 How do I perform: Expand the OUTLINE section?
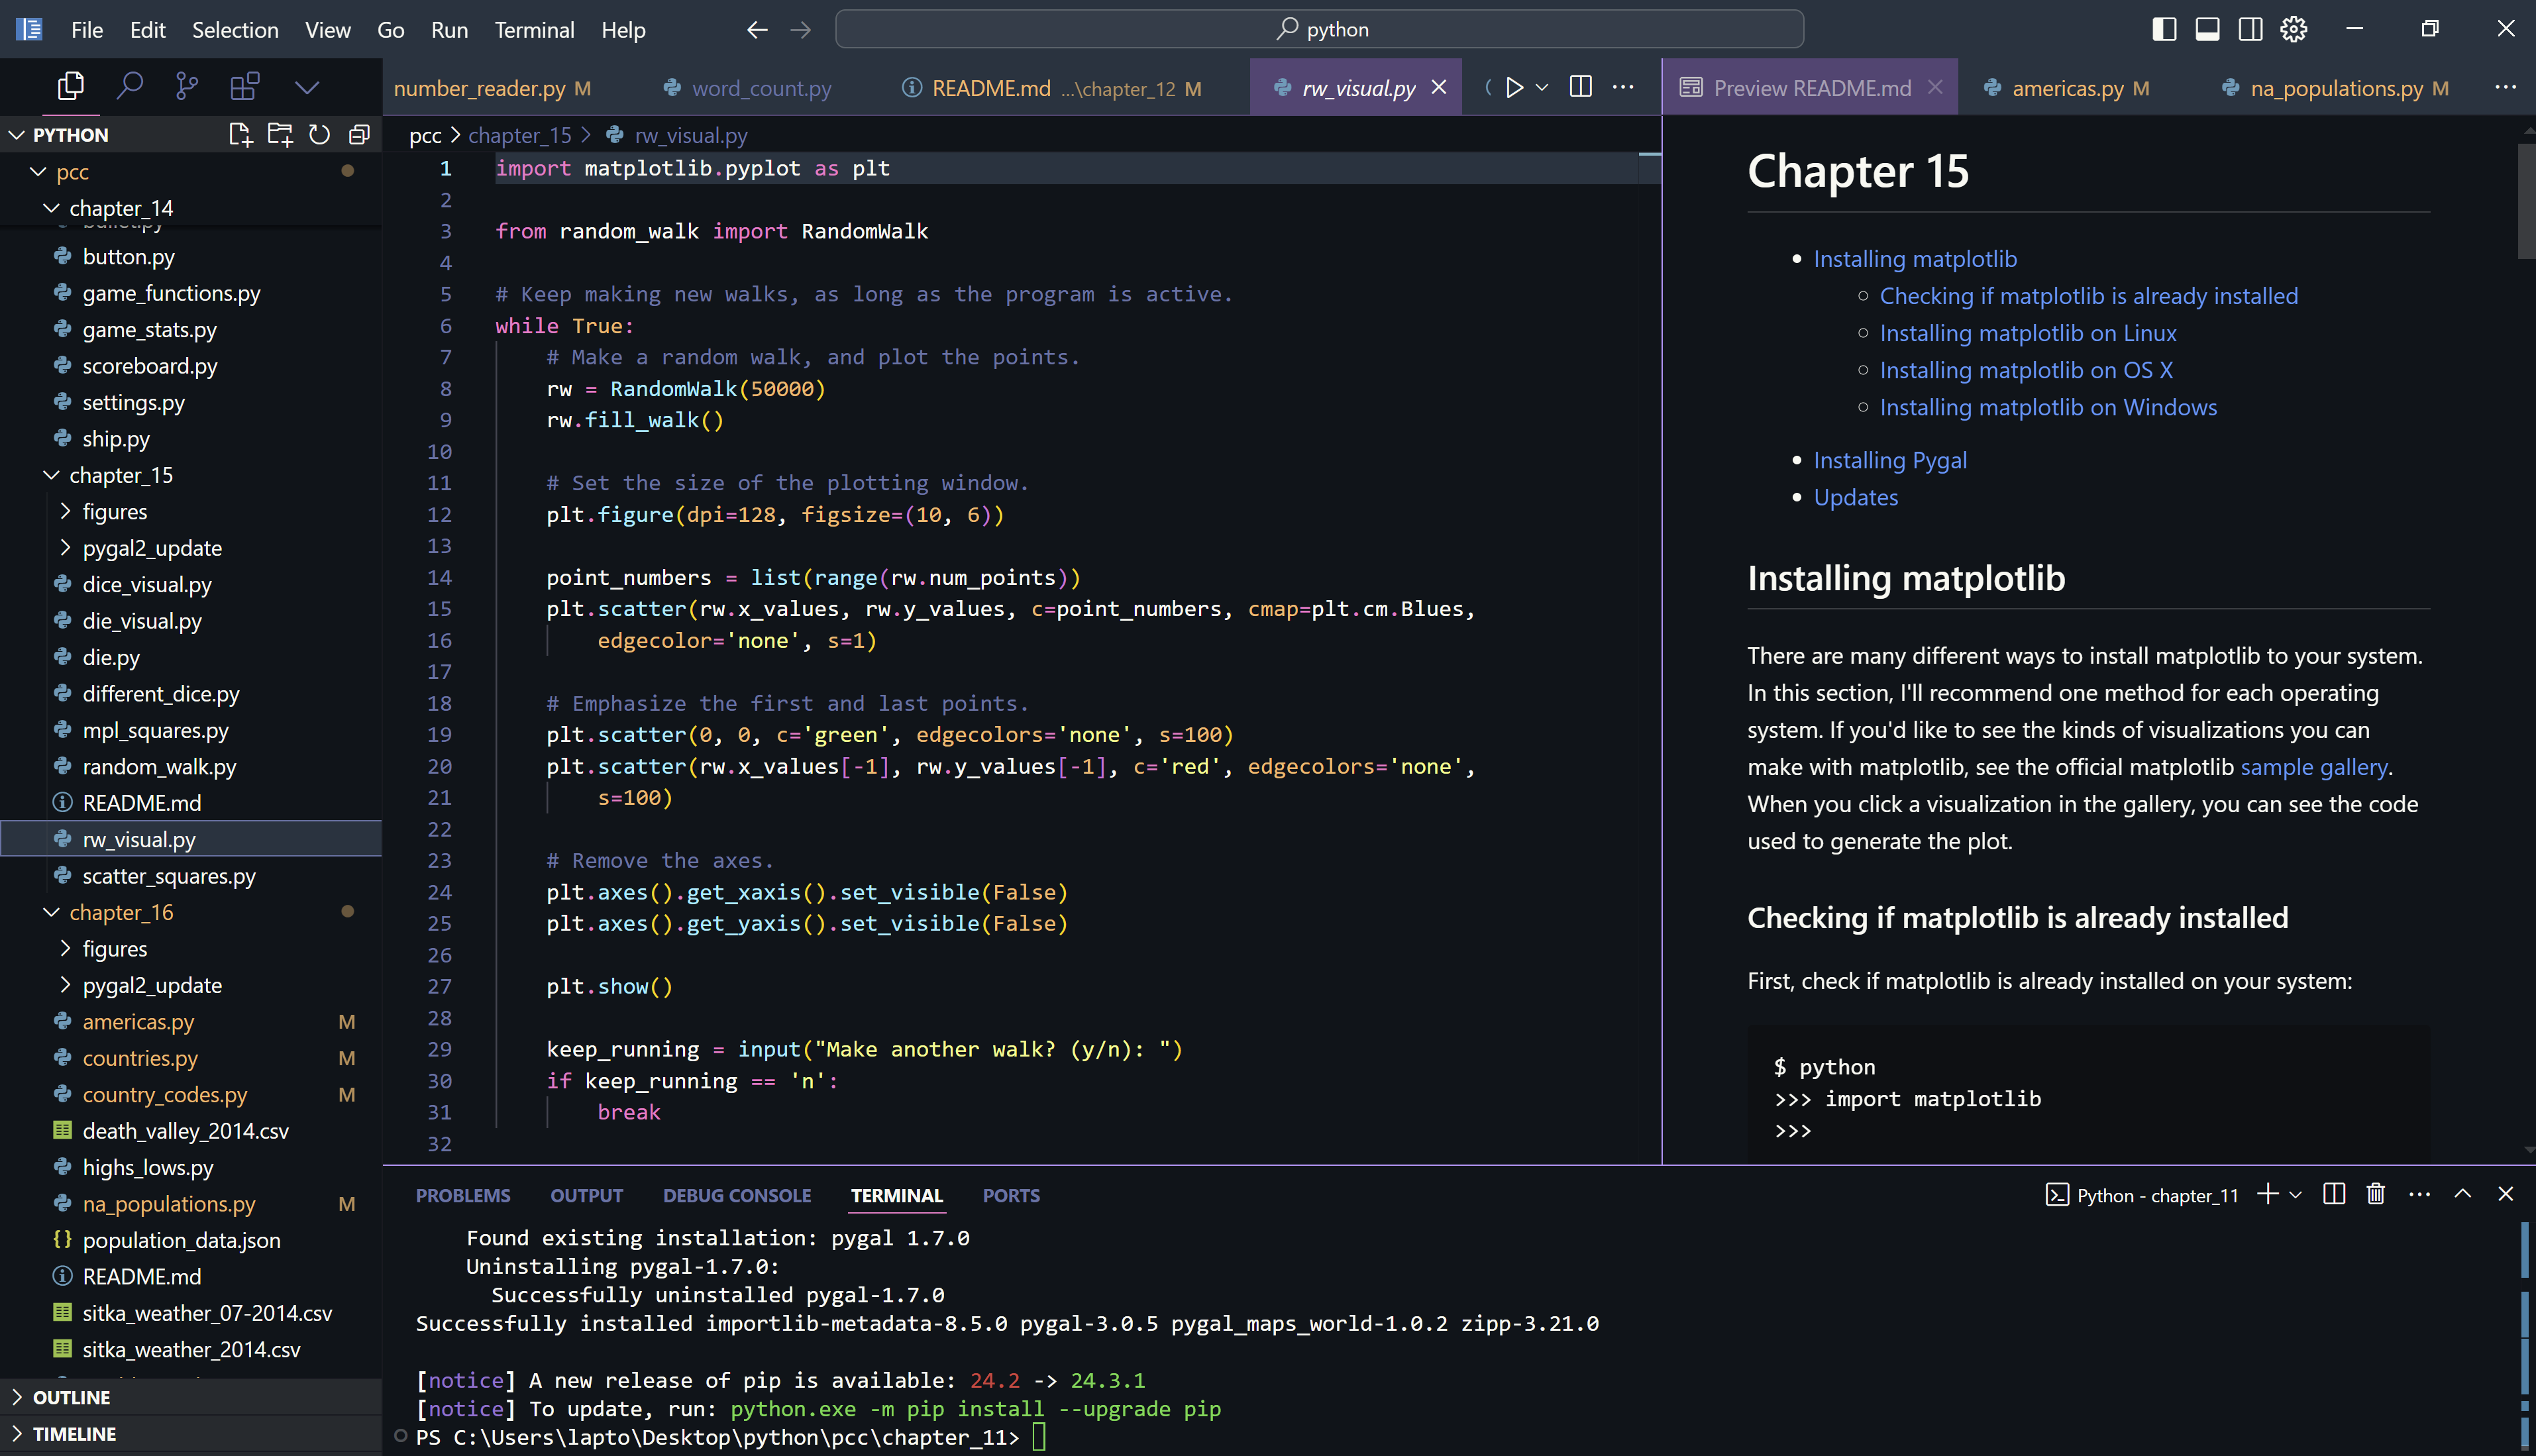[71, 1397]
